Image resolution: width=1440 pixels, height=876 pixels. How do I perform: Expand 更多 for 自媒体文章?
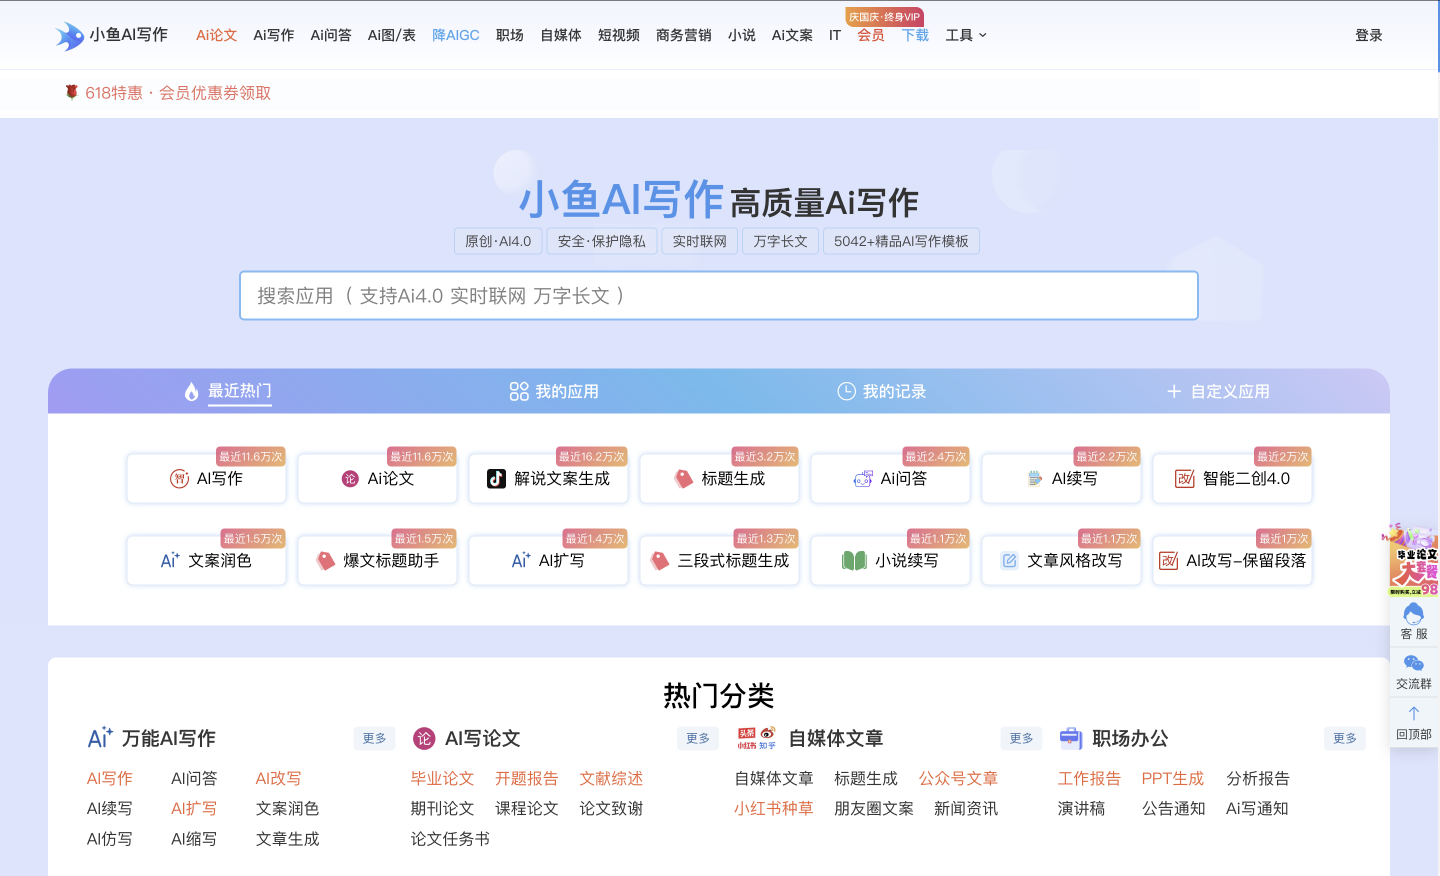tap(1022, 738)
